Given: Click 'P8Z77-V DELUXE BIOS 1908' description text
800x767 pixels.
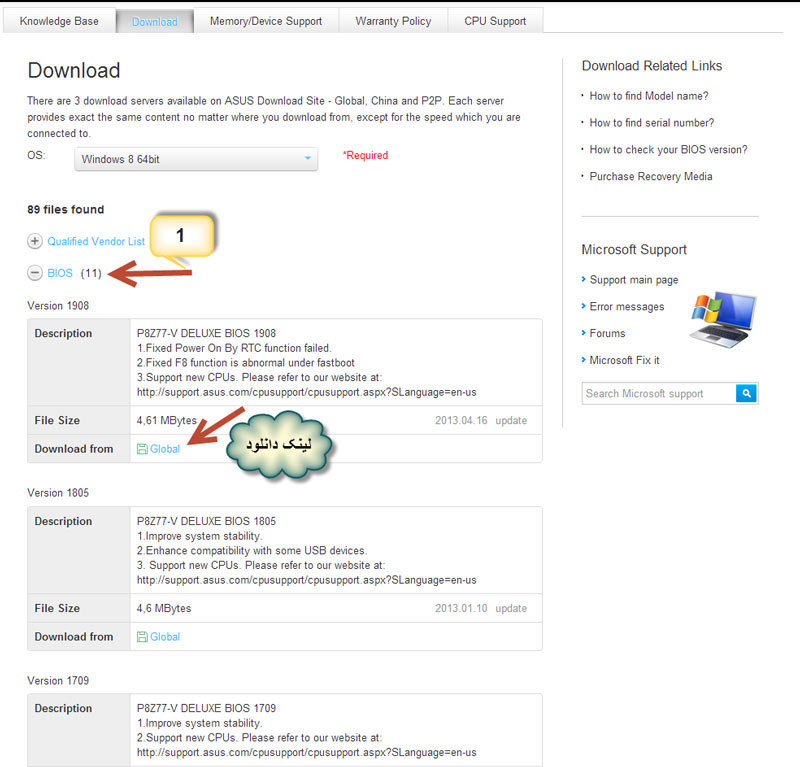Looking at the screenshot, I should [206, 333].
